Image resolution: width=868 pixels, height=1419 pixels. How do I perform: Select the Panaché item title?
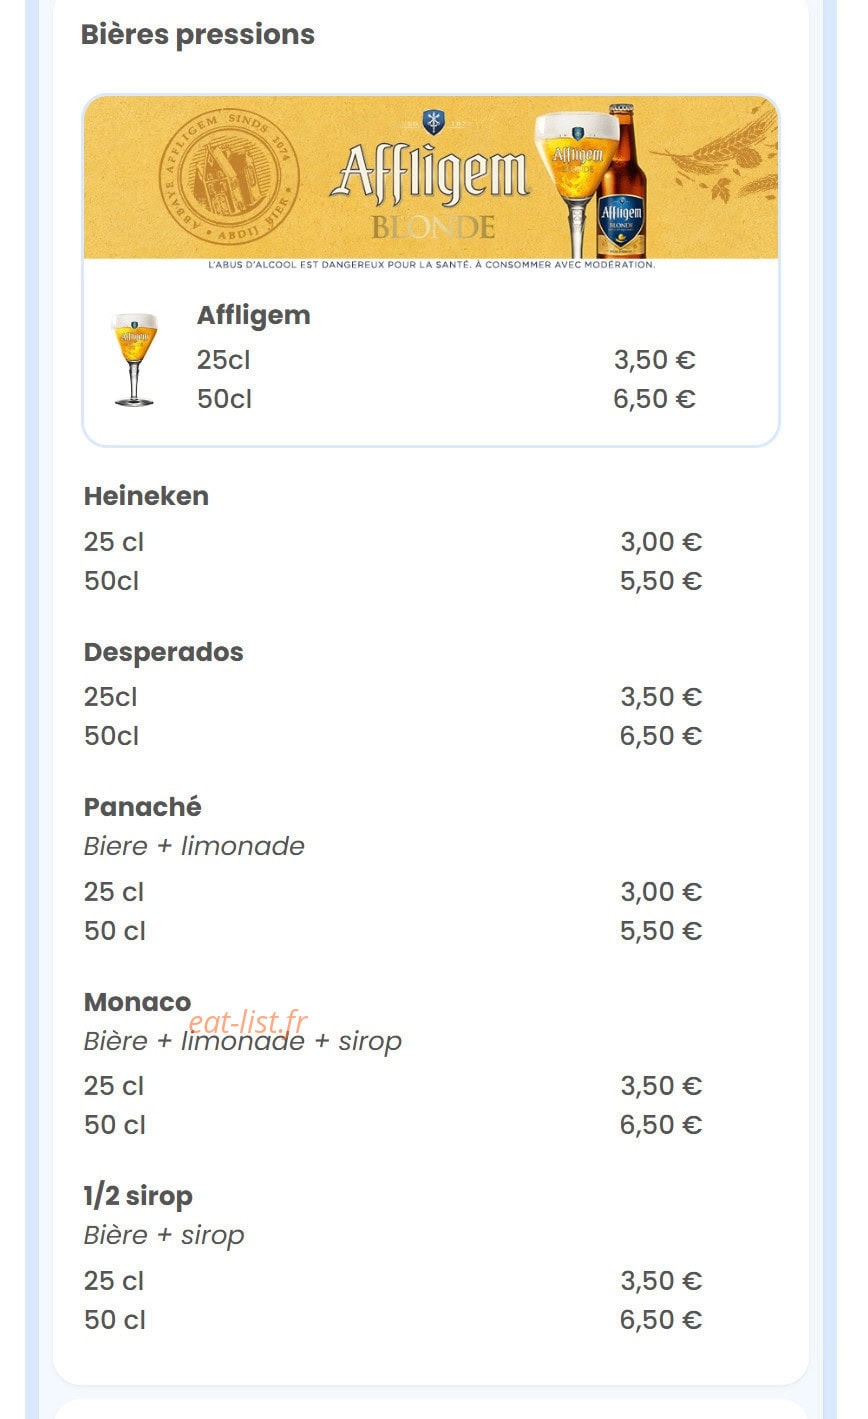point(143,807)
